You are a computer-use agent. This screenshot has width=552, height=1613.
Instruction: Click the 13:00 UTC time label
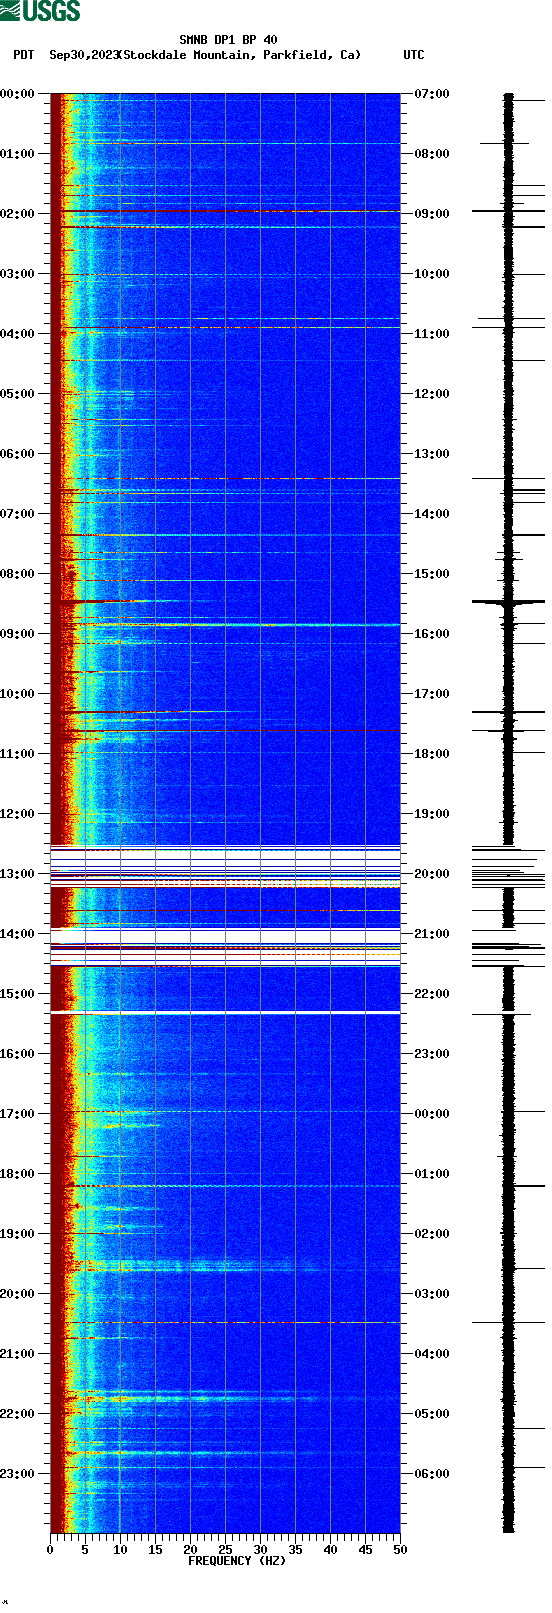pyautogui.click(x=432, y=454)
